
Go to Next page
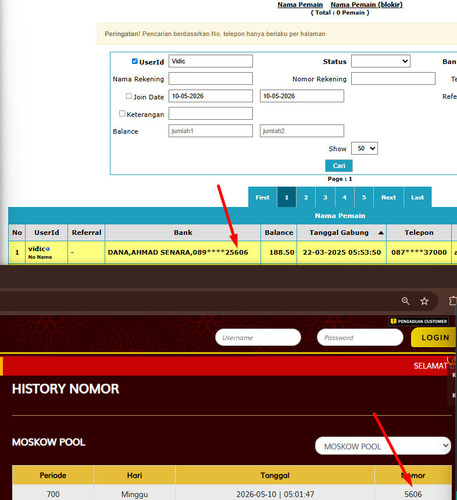388,197
